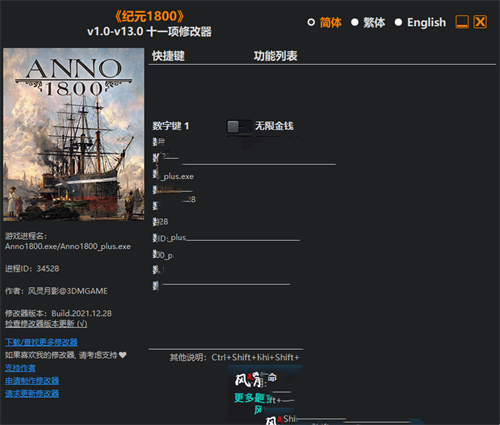Viewport: 500px width, 425px height.
Task: Click the 游戏进程名 label
Action: pyautogui.click(x=26, y=236)
